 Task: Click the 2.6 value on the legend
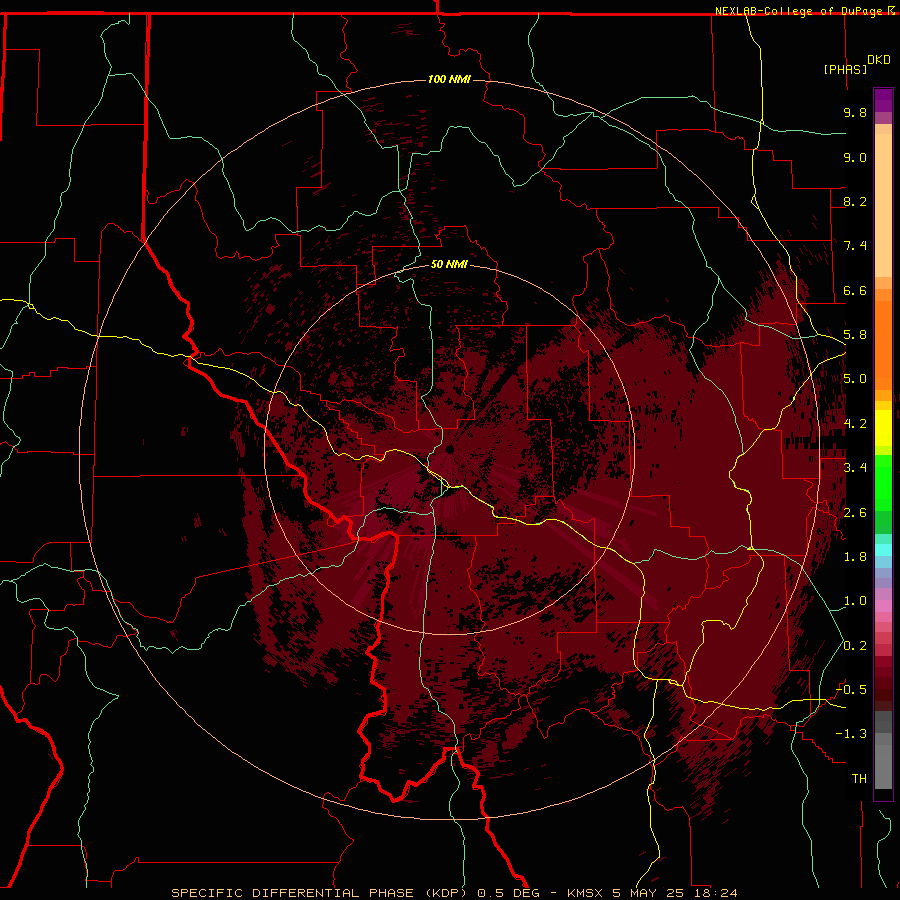[x=855, y=513]
